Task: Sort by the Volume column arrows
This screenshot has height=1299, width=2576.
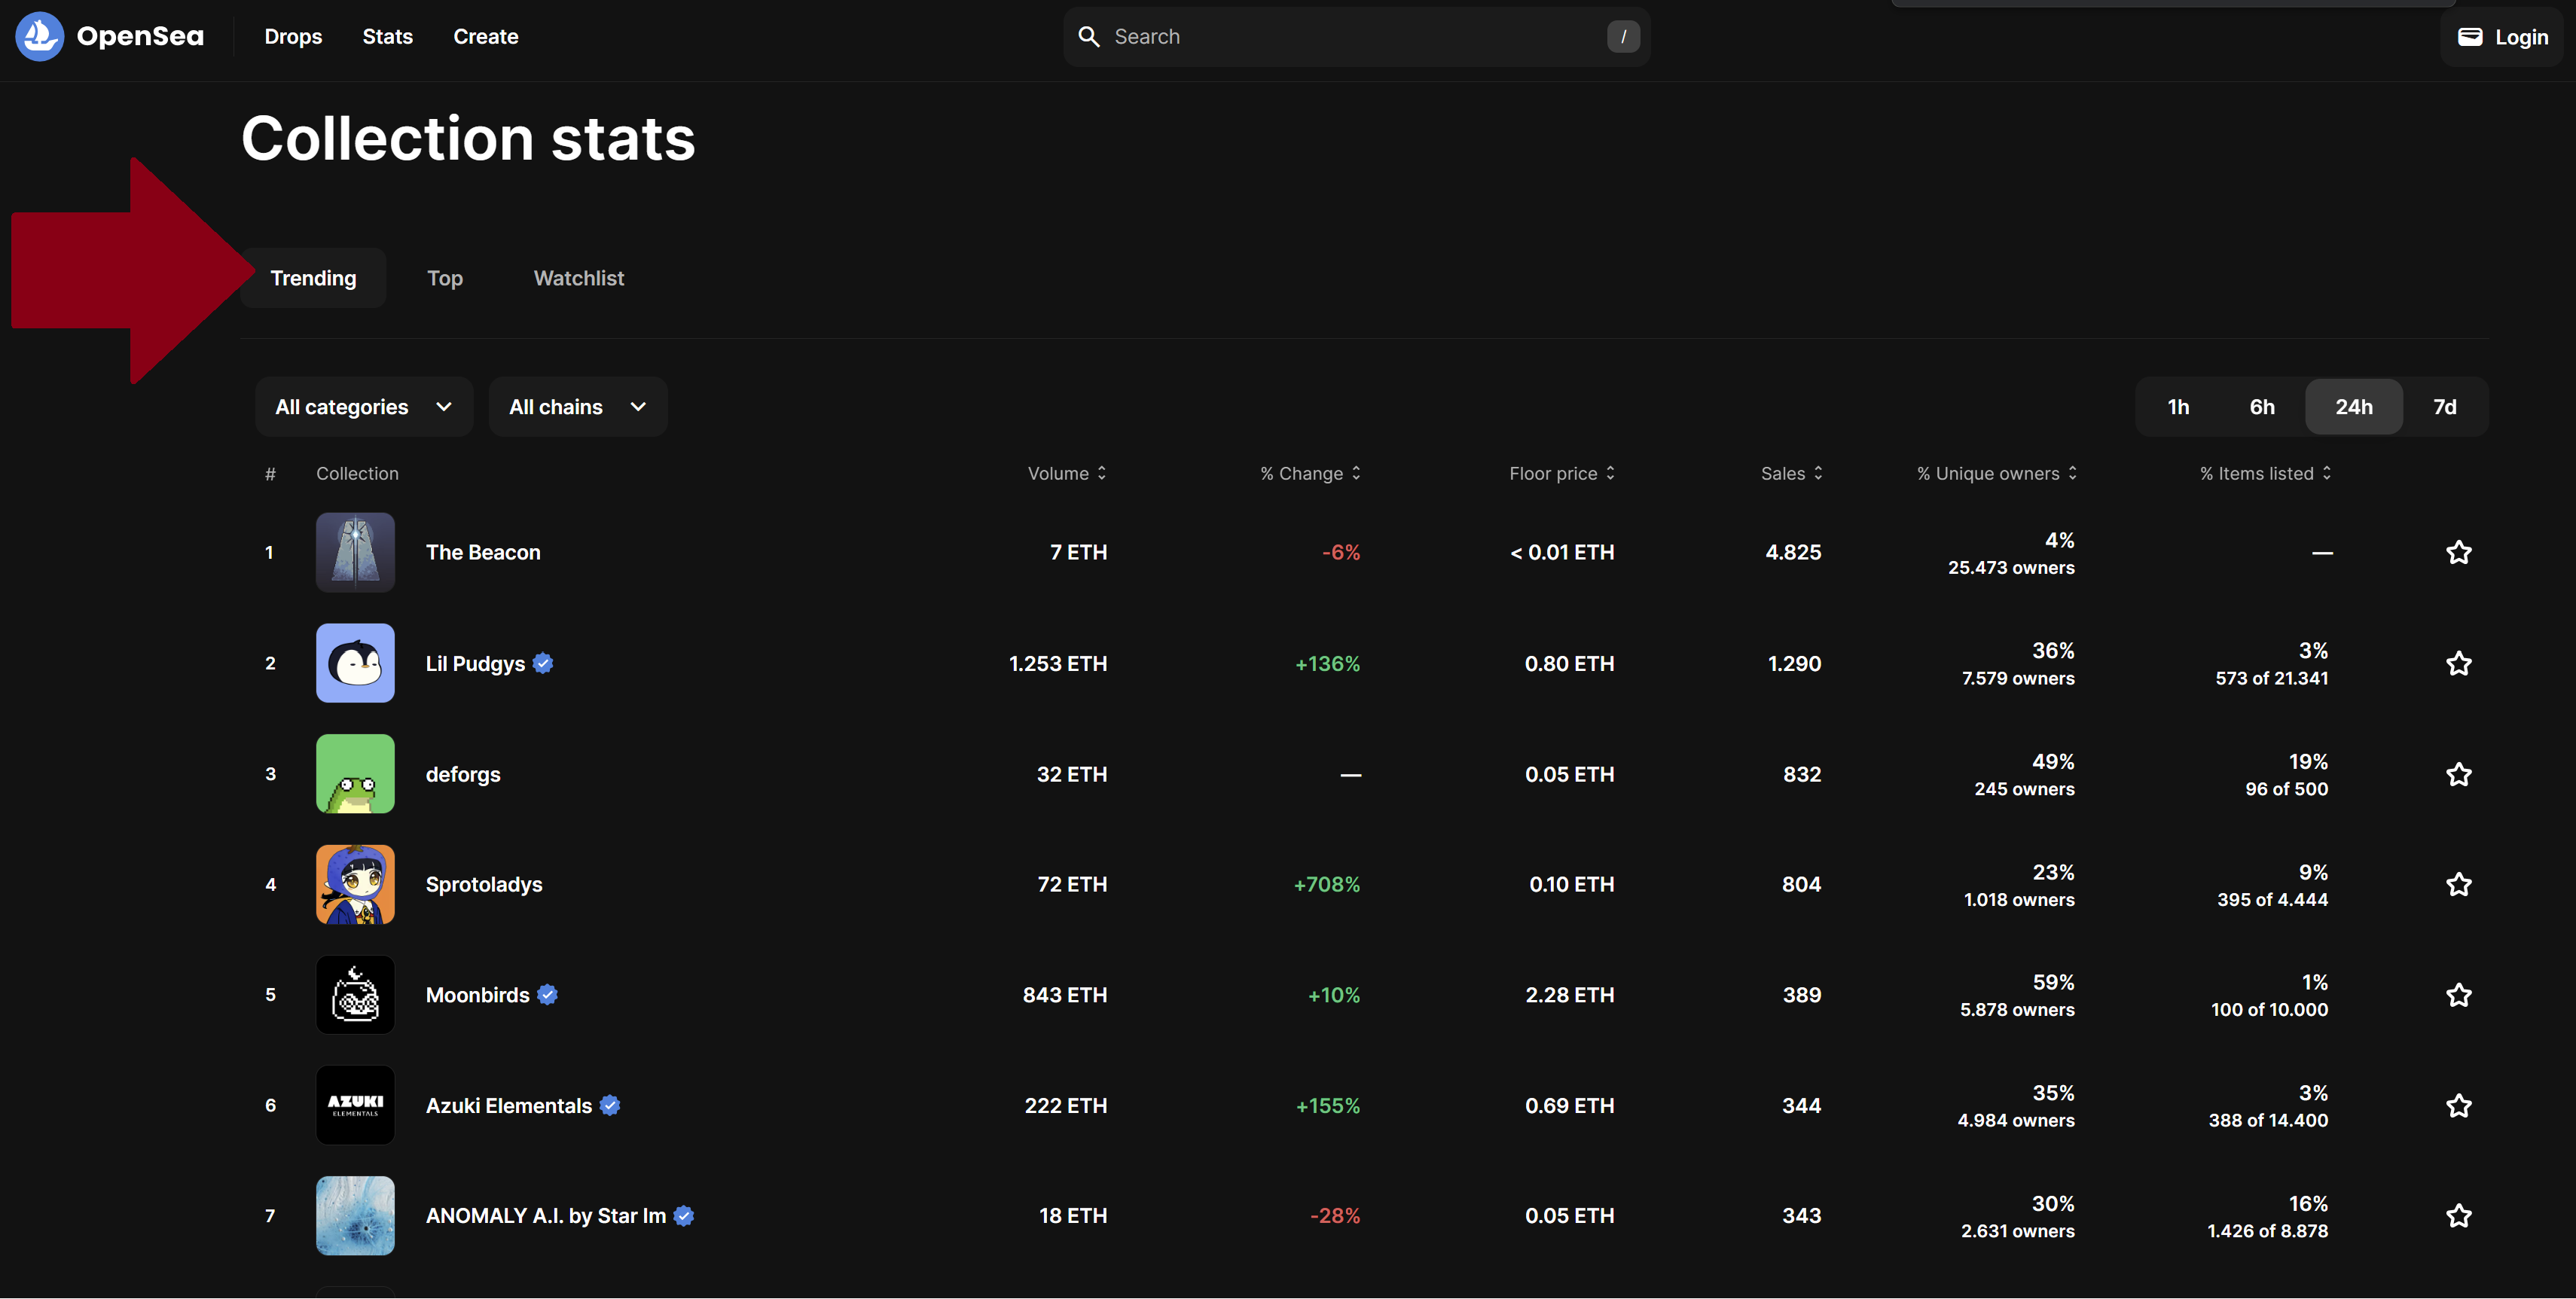Action: click(x=1102, y=473)
